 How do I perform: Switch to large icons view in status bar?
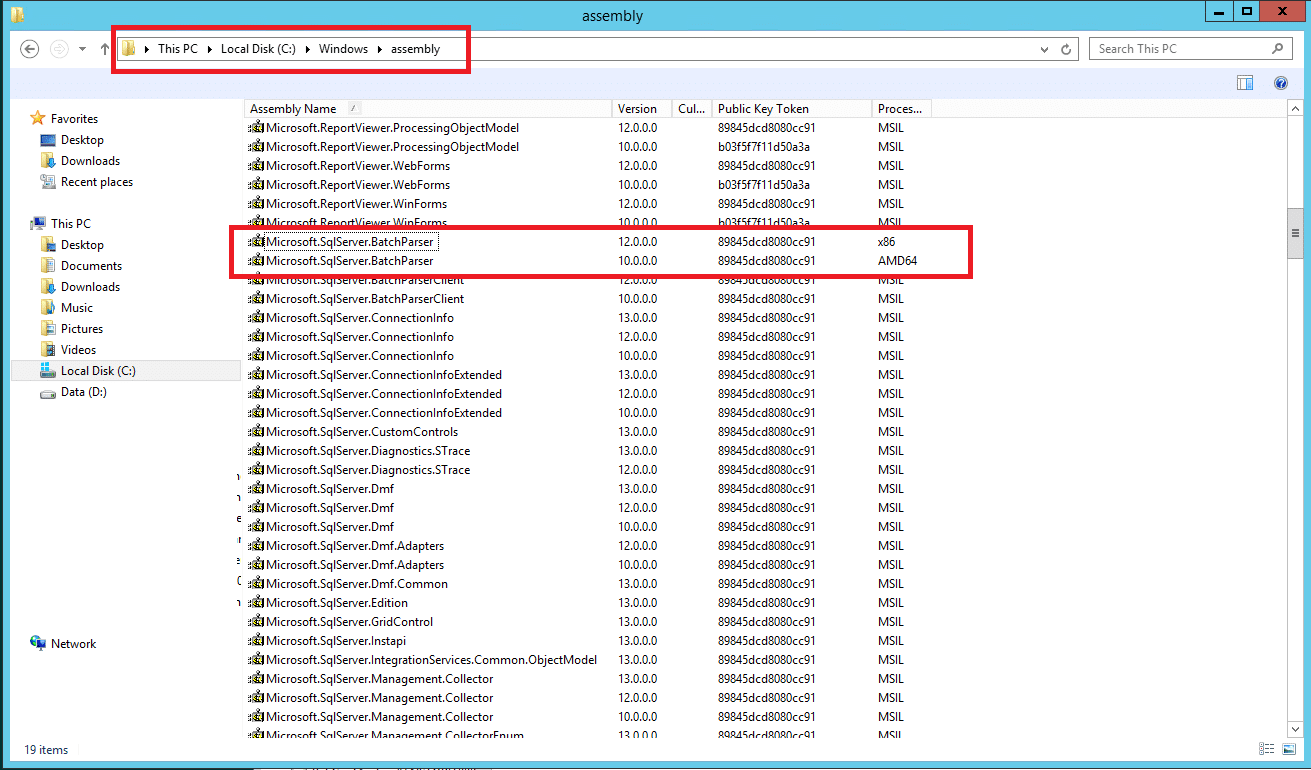click(x=1289, y=749)
